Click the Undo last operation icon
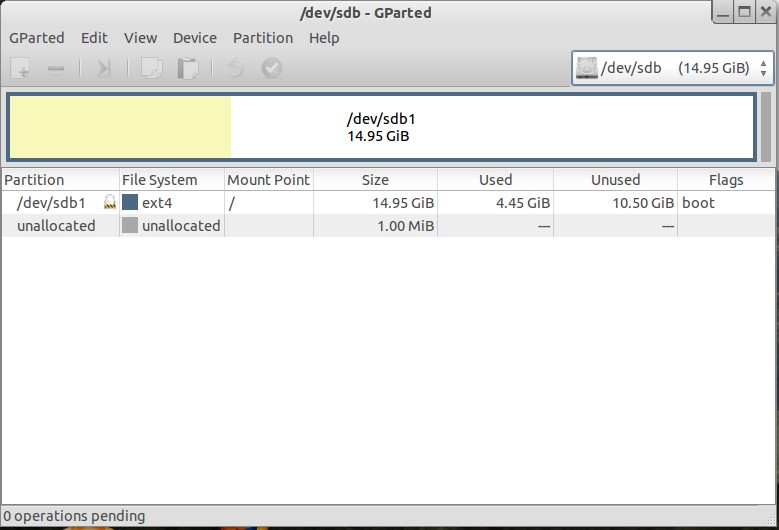 [x=235, y=69]
